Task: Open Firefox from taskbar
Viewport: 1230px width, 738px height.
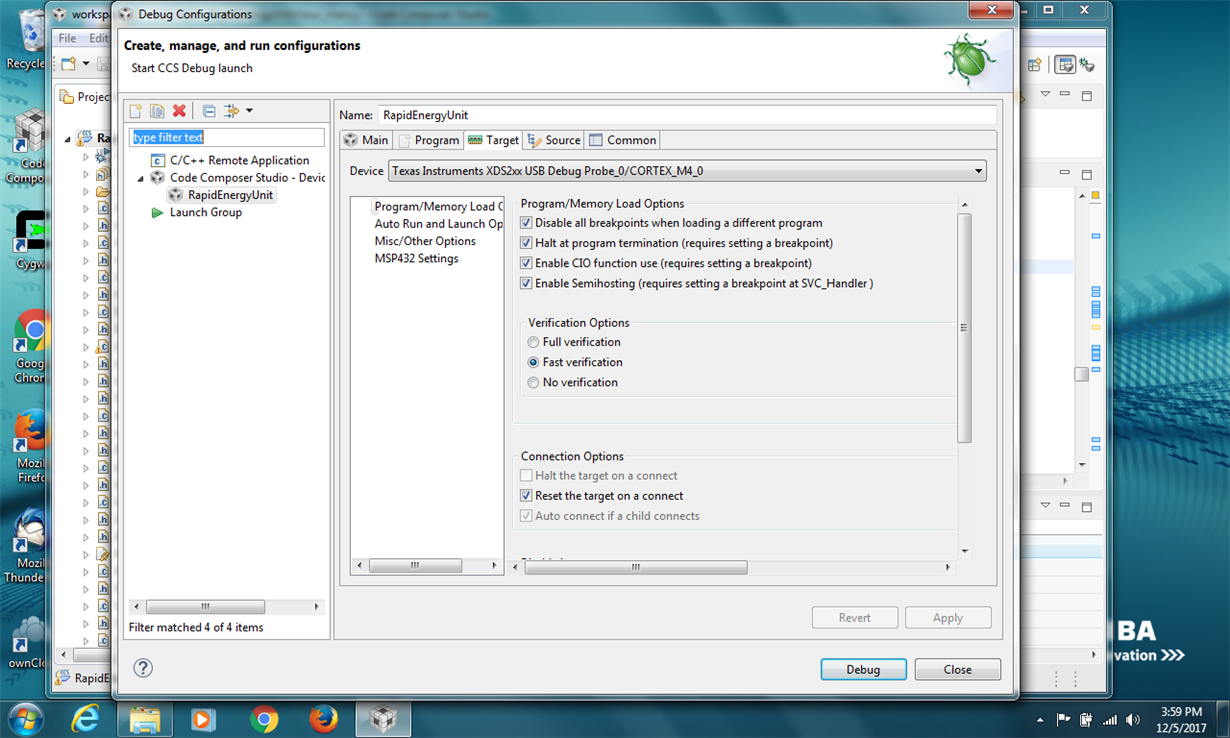Action: (323, 719)
